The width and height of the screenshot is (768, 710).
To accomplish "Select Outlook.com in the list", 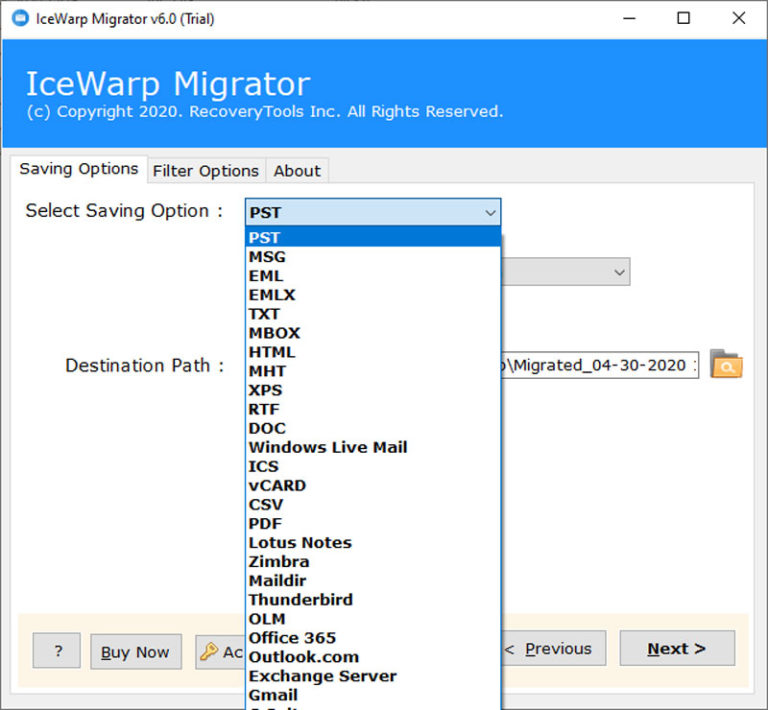I will (x=373, y=658).
